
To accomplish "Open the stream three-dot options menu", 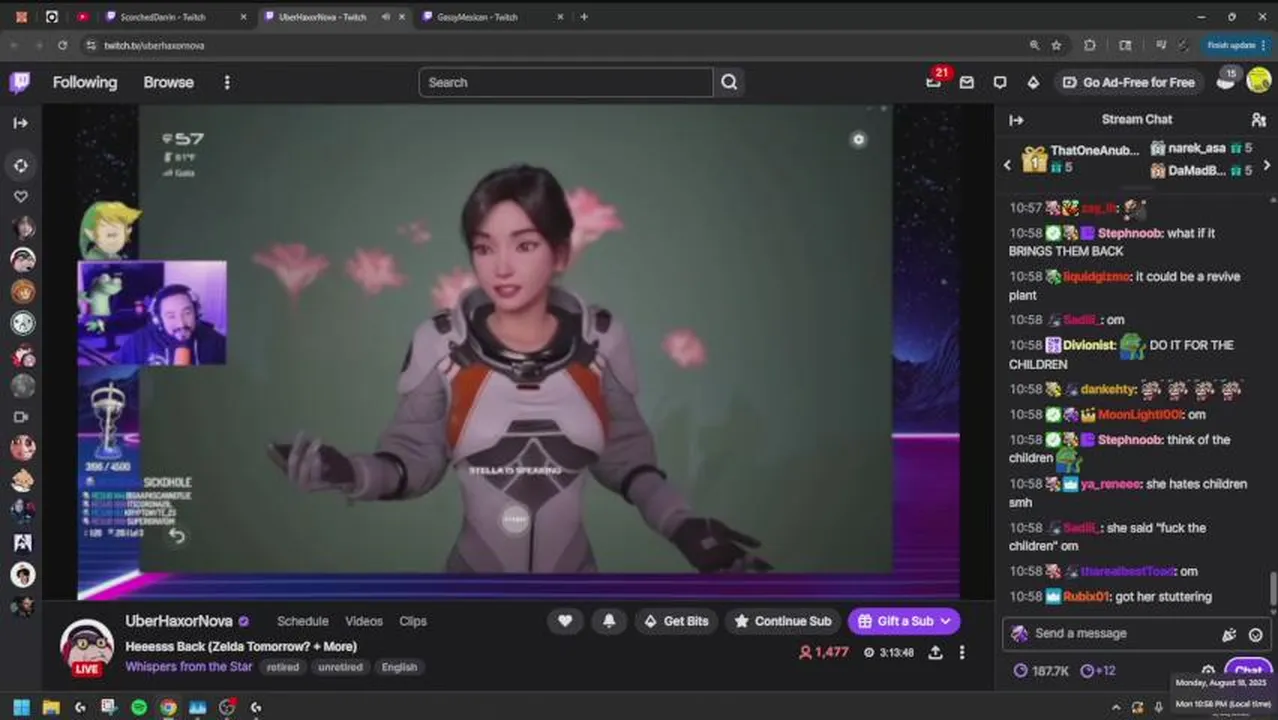I will (x=962, y=652).
